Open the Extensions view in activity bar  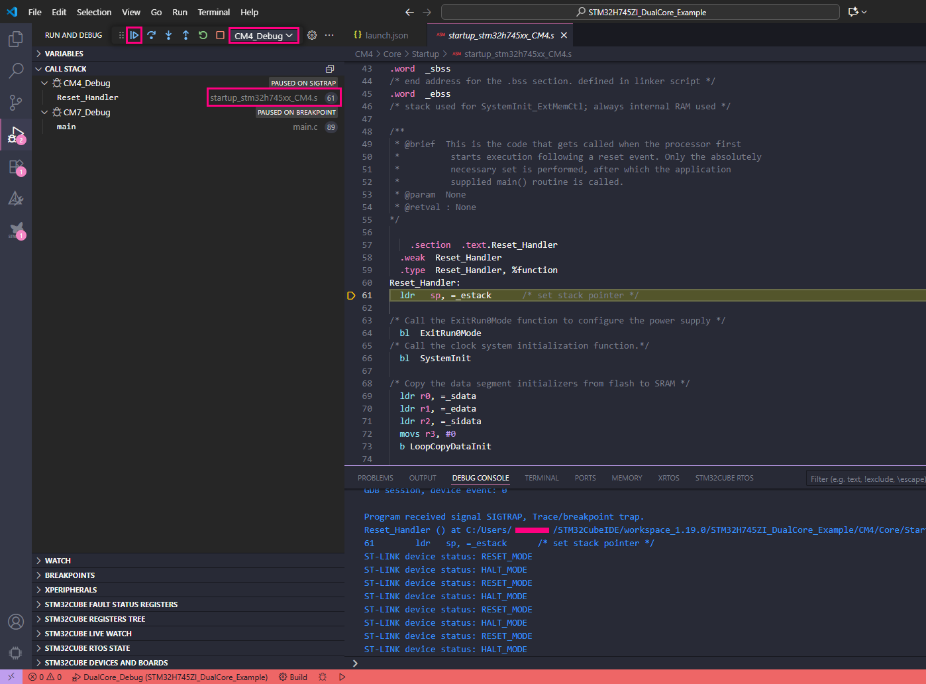point(16,166)
